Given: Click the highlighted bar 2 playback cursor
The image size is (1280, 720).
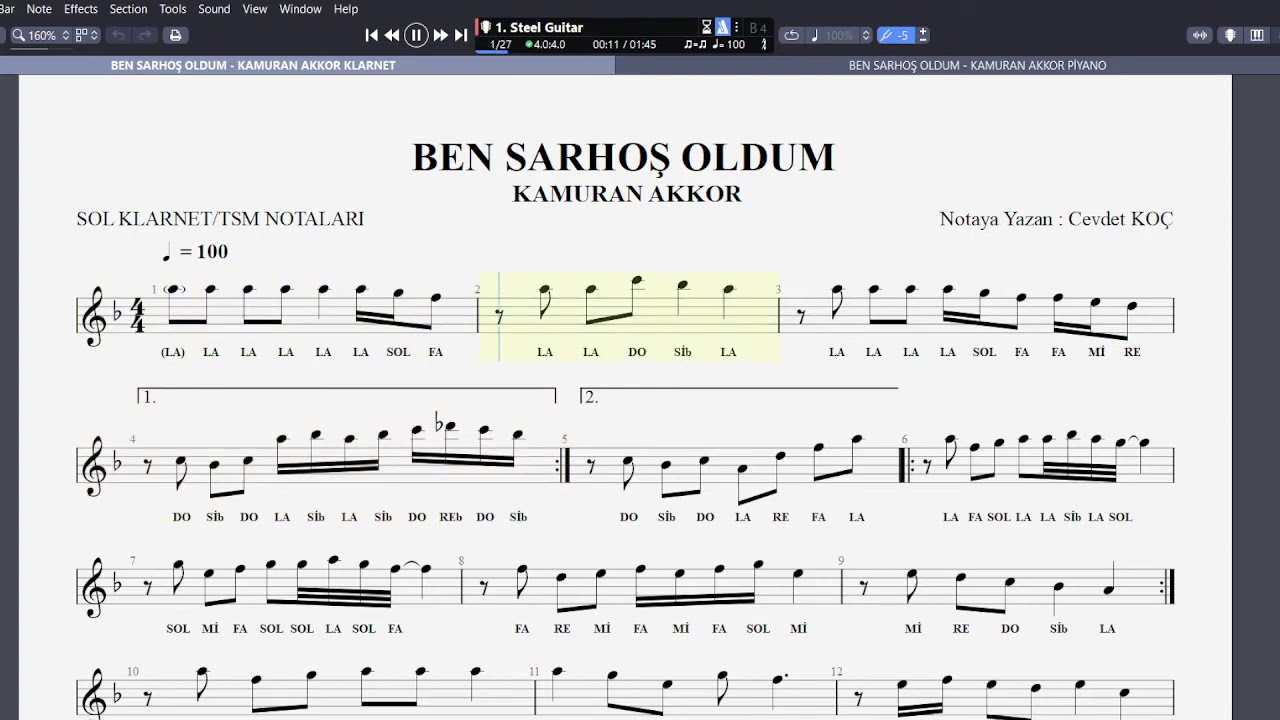Looking at the screenshot, I should point(499,317).
